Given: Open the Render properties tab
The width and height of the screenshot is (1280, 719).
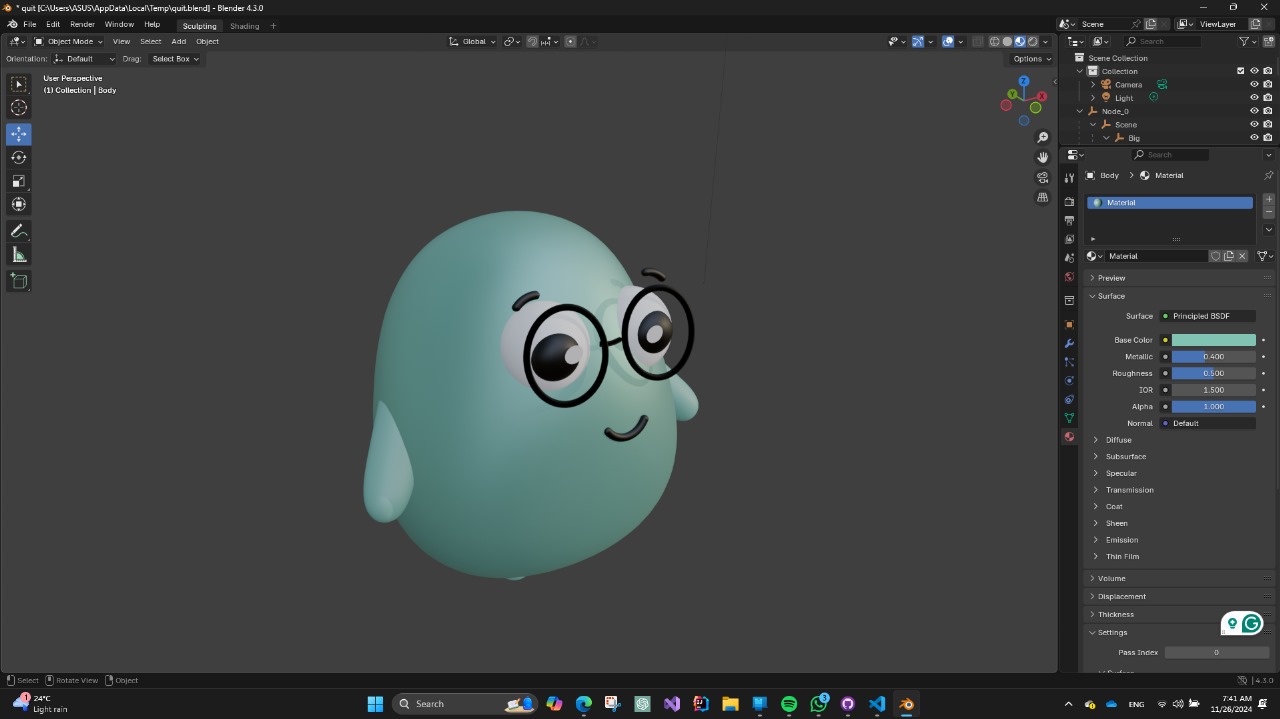Looking at the screenshot, I should tap(1069, 199).
